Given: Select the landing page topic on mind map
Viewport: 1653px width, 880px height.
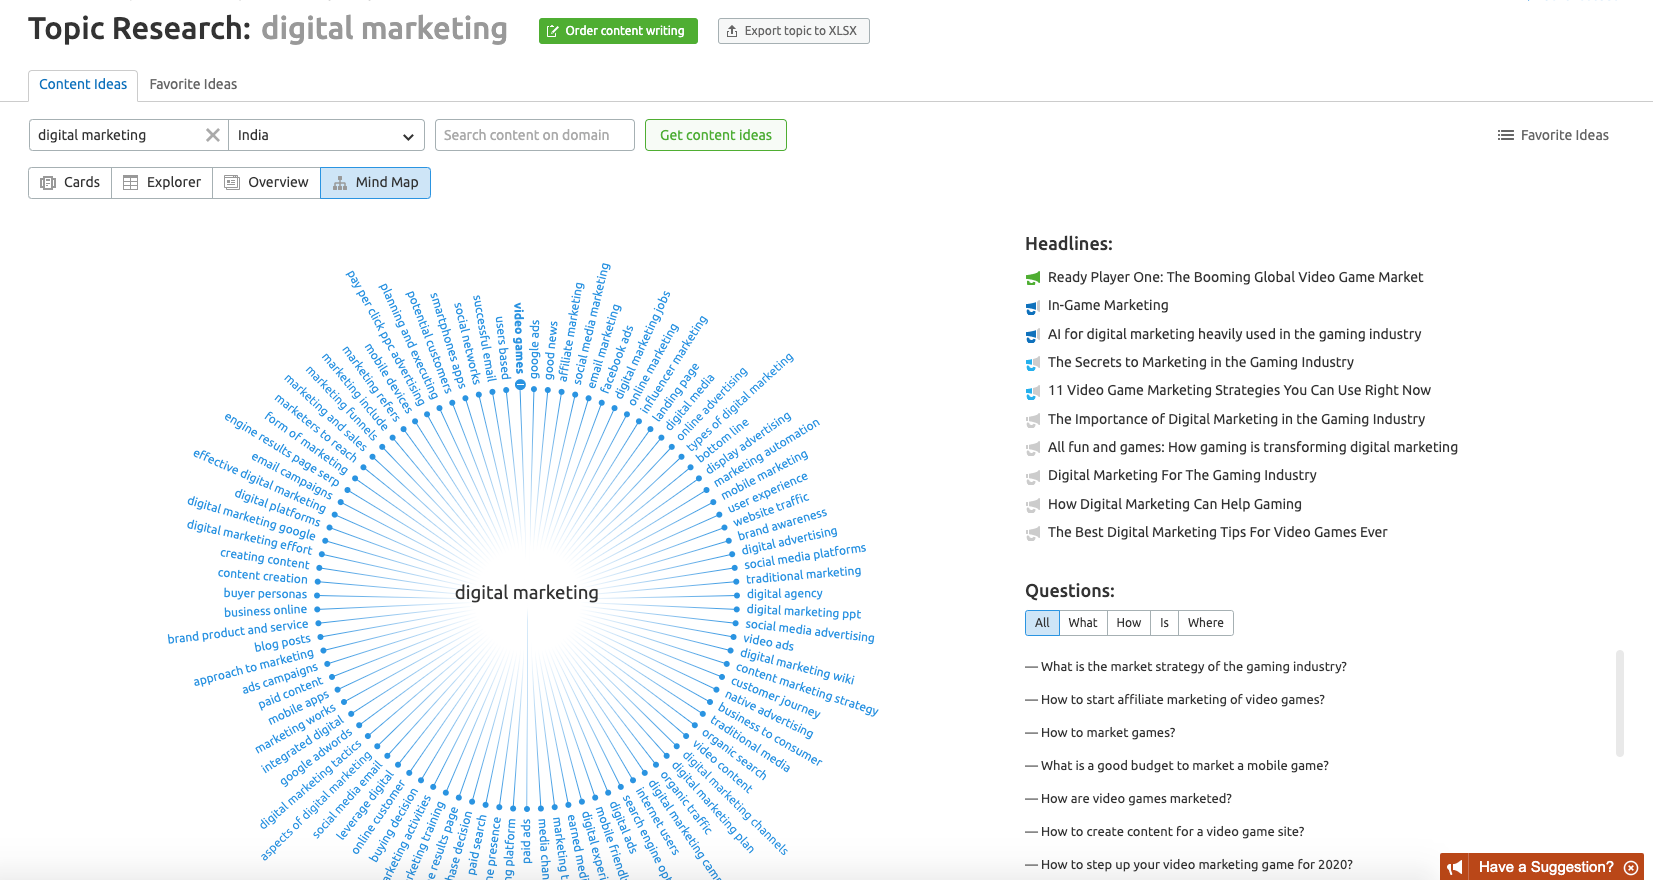Looking at the screenshot, I should (675, 390).
